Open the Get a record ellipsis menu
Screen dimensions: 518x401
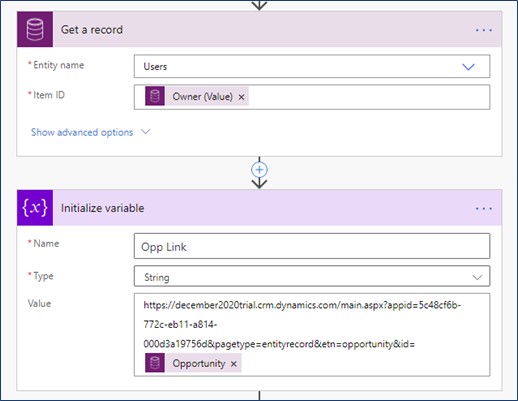484,30
